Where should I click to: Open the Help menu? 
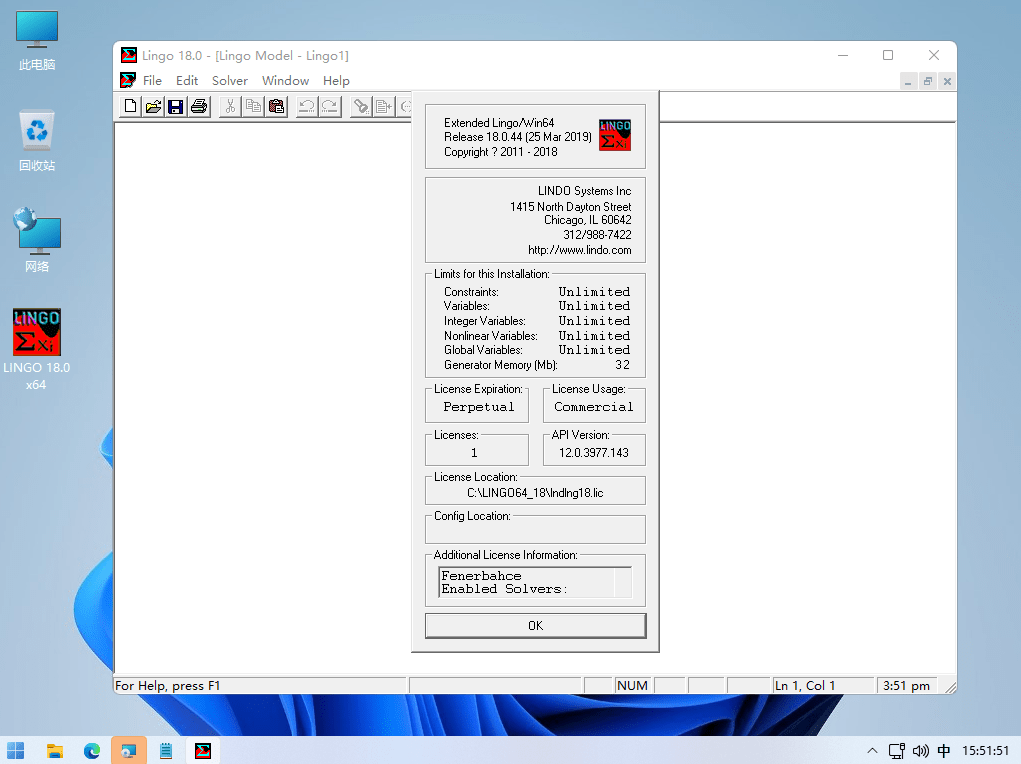[x=336, y=81]
